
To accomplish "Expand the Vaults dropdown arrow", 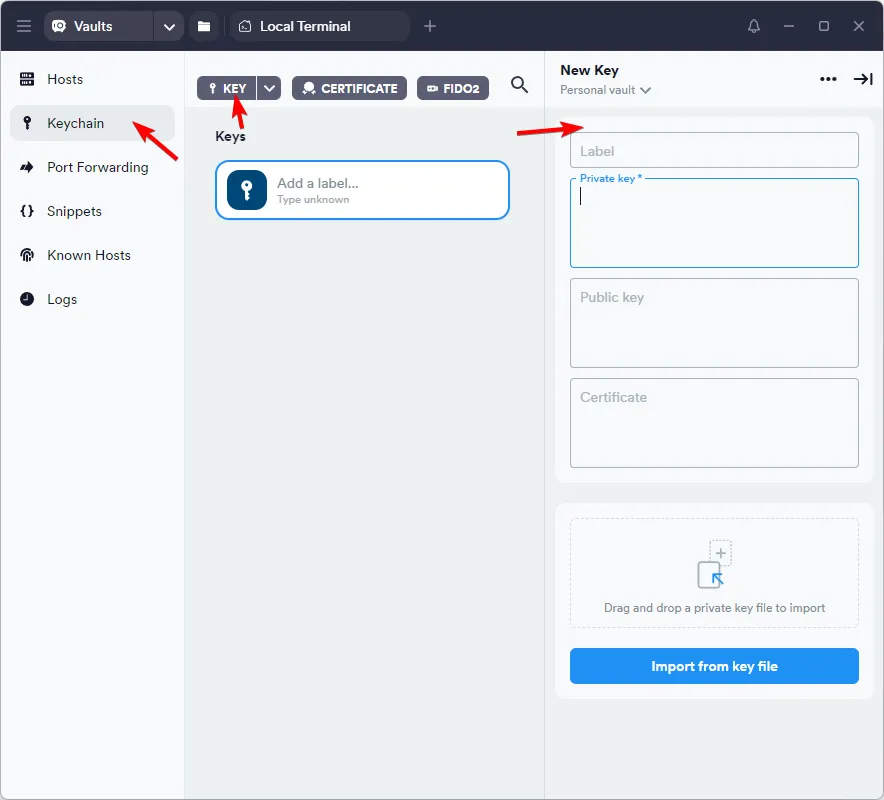I will [x=169, y=26].
